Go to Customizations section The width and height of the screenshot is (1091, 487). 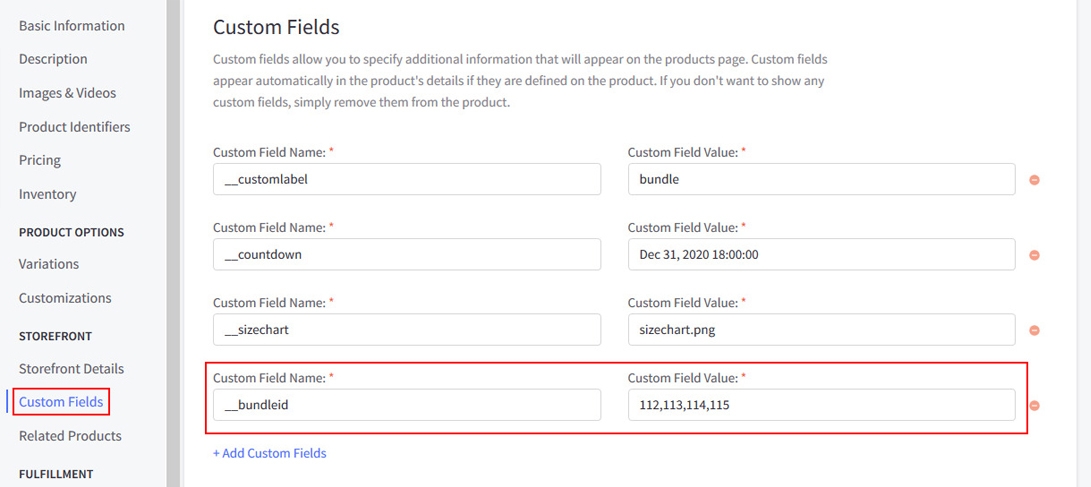(65, 298)
